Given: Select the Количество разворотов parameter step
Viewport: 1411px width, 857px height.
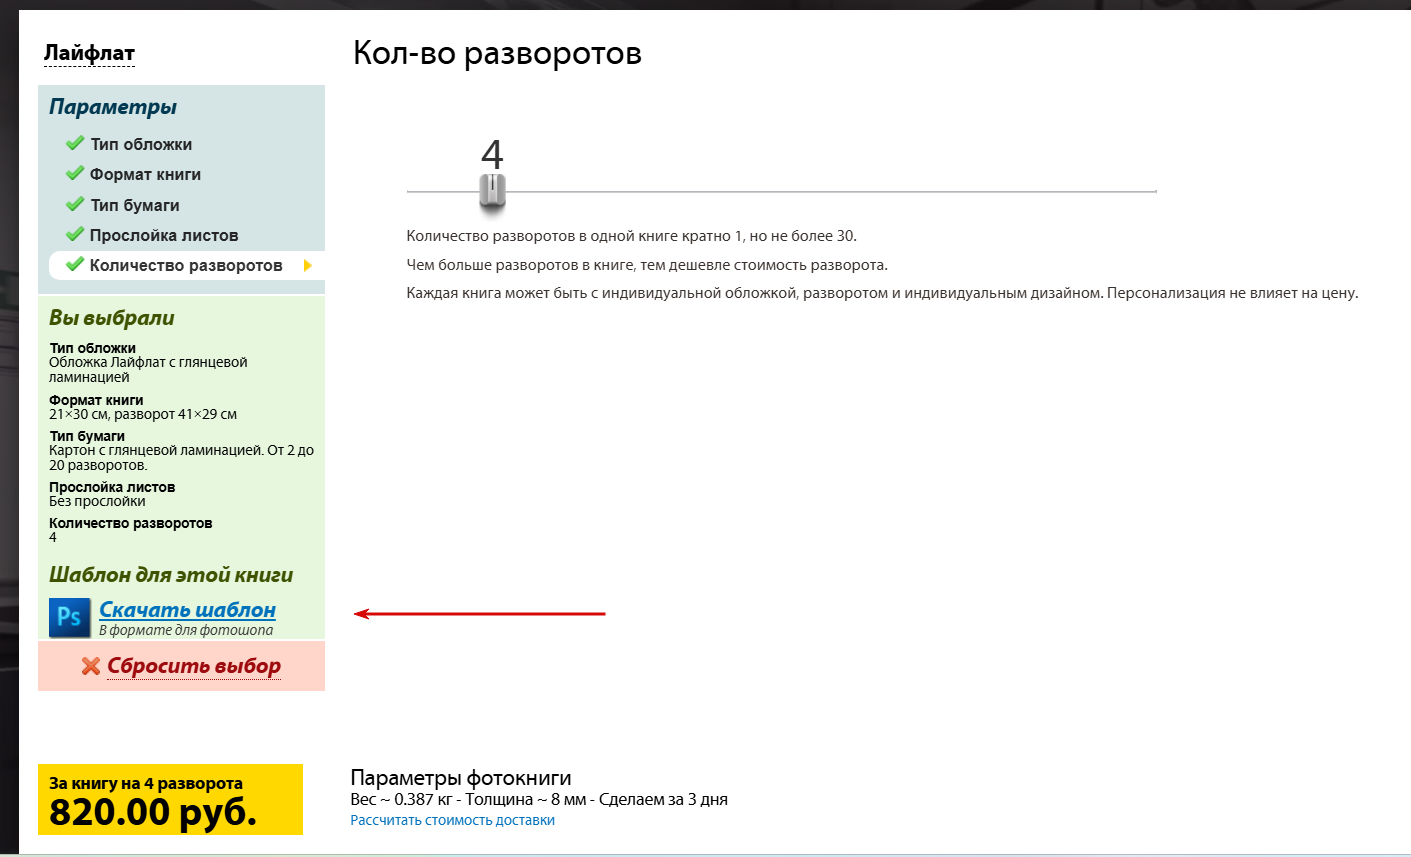Looking at the screenshot, I should 187,265.
